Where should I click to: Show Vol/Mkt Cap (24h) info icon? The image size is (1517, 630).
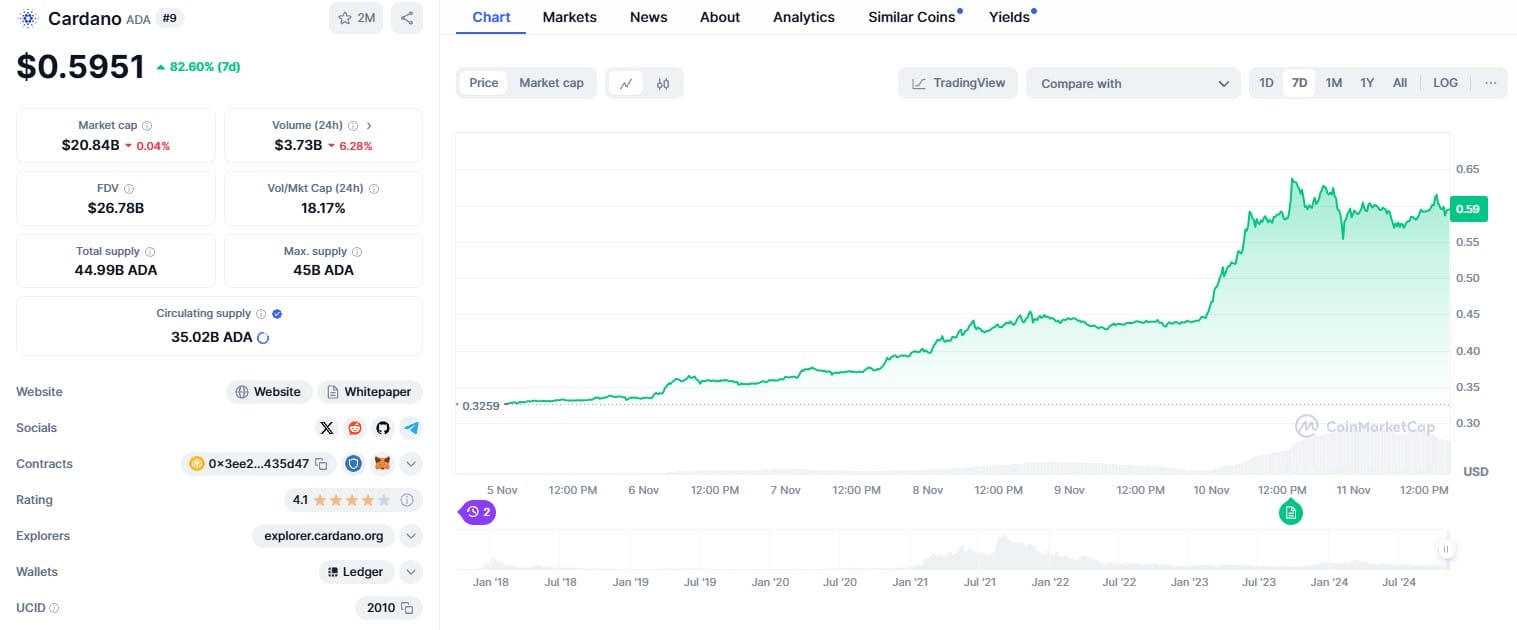(x=374, y=188)
